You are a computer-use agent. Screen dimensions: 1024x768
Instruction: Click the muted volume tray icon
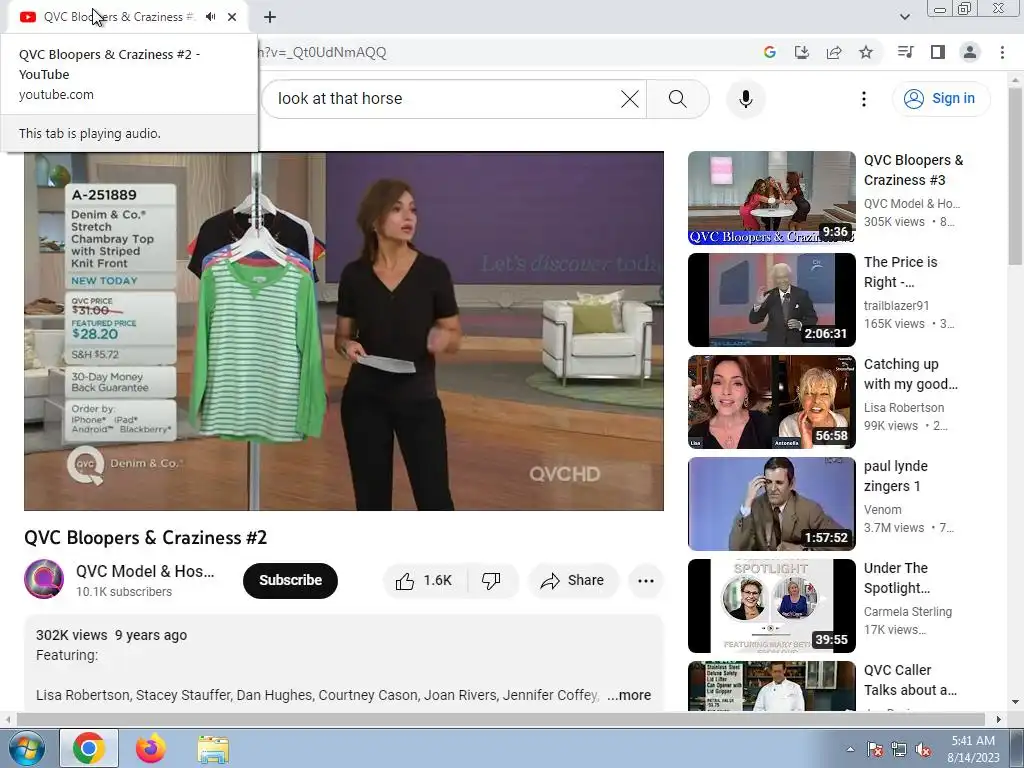point(923,749)
